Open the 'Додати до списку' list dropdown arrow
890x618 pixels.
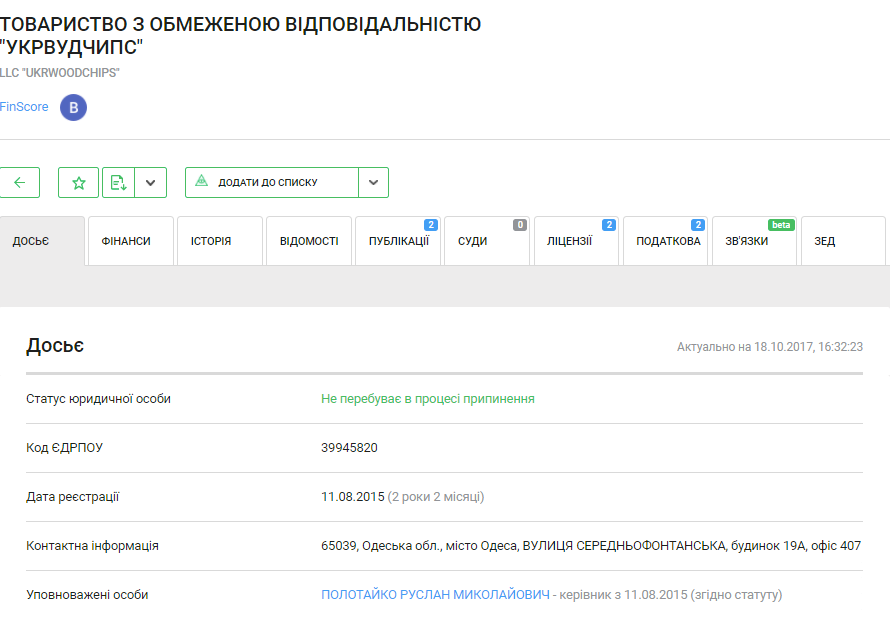tap(373, 182)
